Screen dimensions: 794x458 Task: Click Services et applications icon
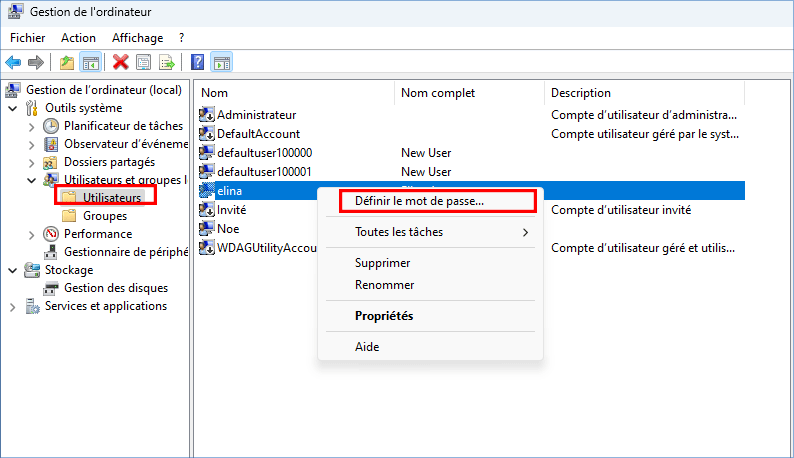pyautogui.click(x=32, y=306)
